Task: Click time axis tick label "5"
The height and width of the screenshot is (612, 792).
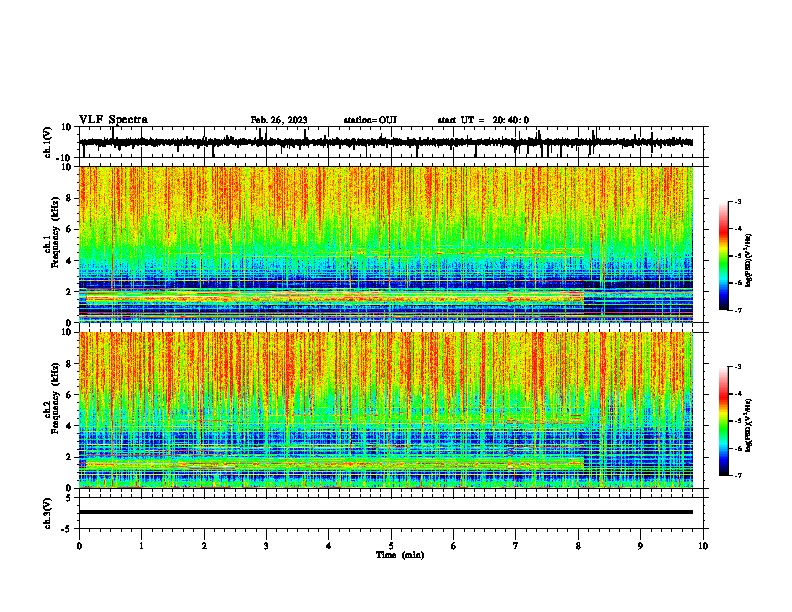Action: [391, 546]
